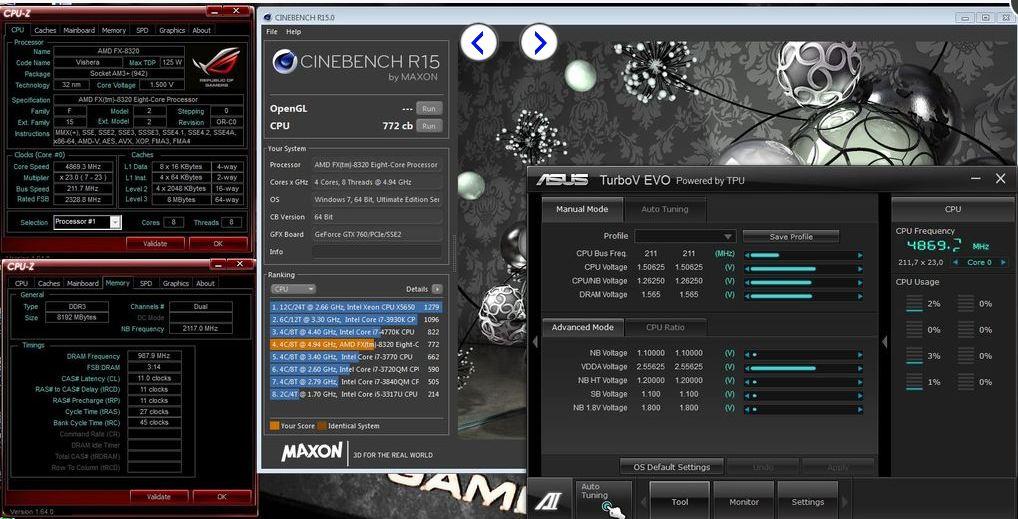Lower DRAM Voltage with its left slider arrow
This screenshot has width=1018, height=519.
pyautogui.click(x=747, y=296)
